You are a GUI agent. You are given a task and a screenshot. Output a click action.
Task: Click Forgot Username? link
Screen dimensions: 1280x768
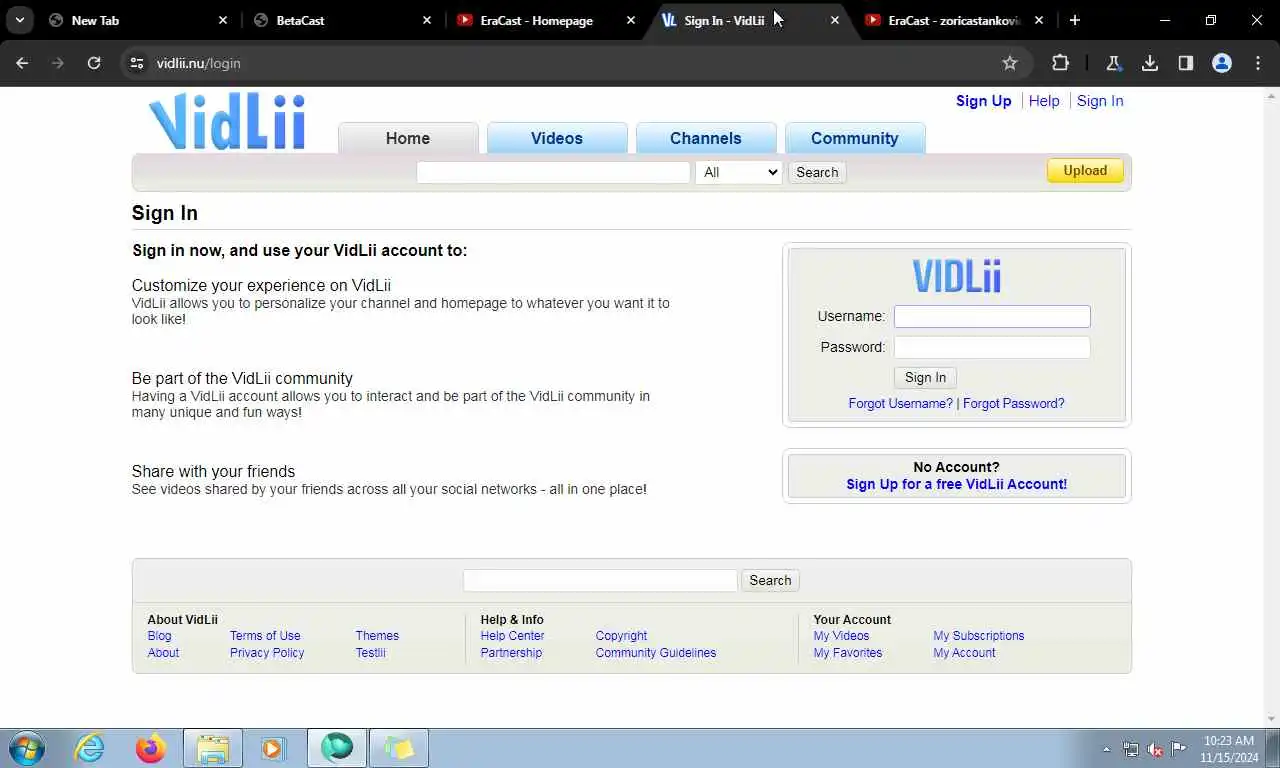point(901,404)
